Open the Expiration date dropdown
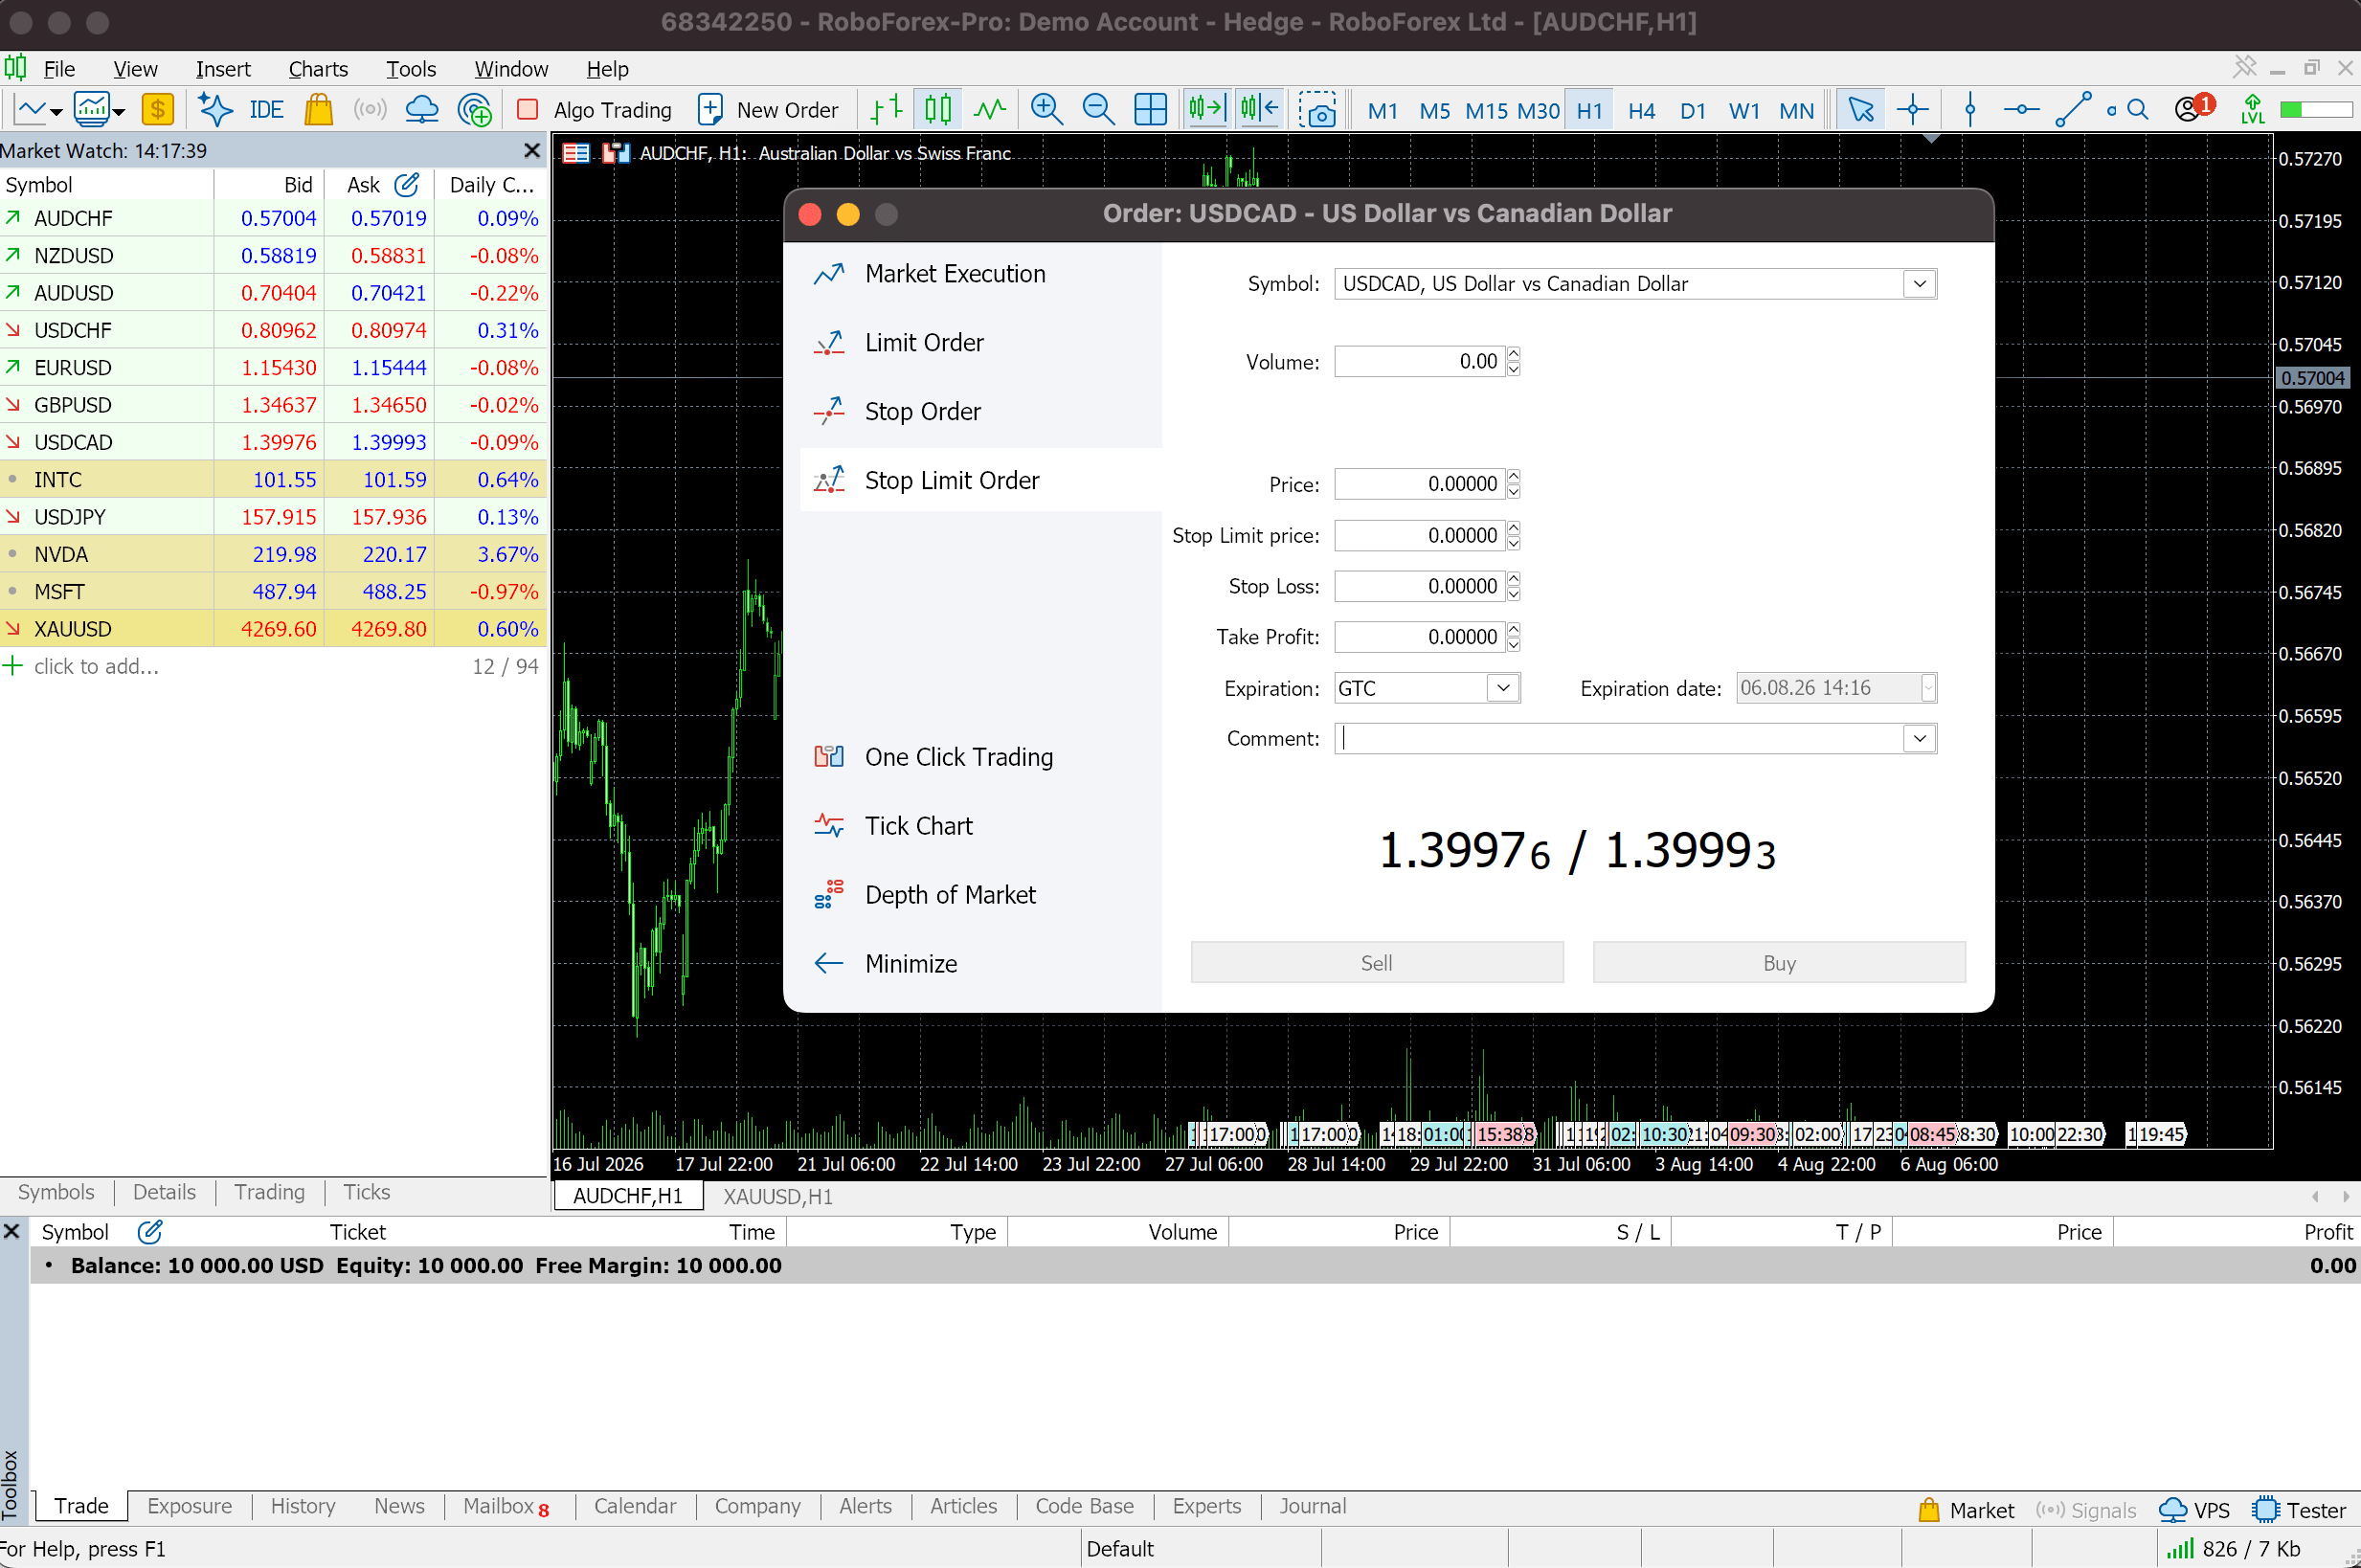The image size is (2361, 1568). tap(1928, 688)
